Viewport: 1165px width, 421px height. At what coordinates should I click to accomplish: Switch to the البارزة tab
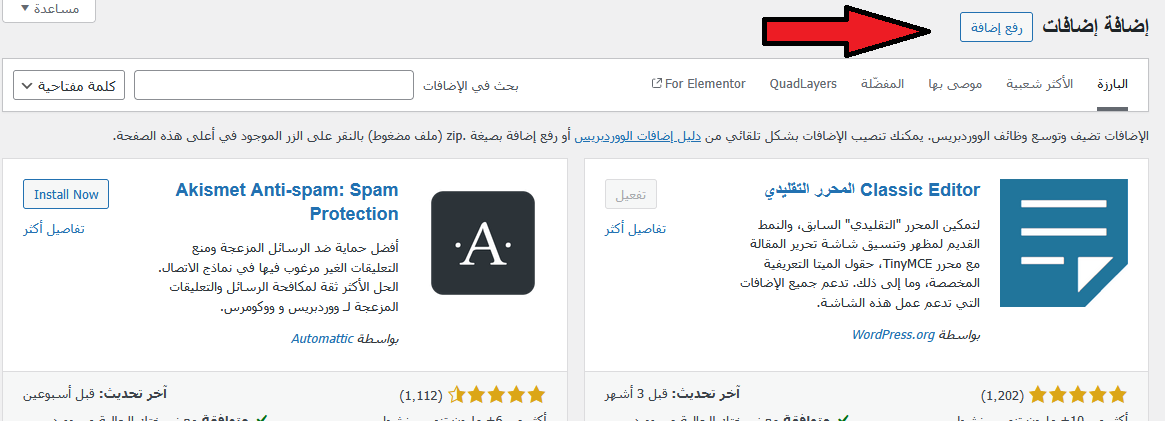(1112, 84)
